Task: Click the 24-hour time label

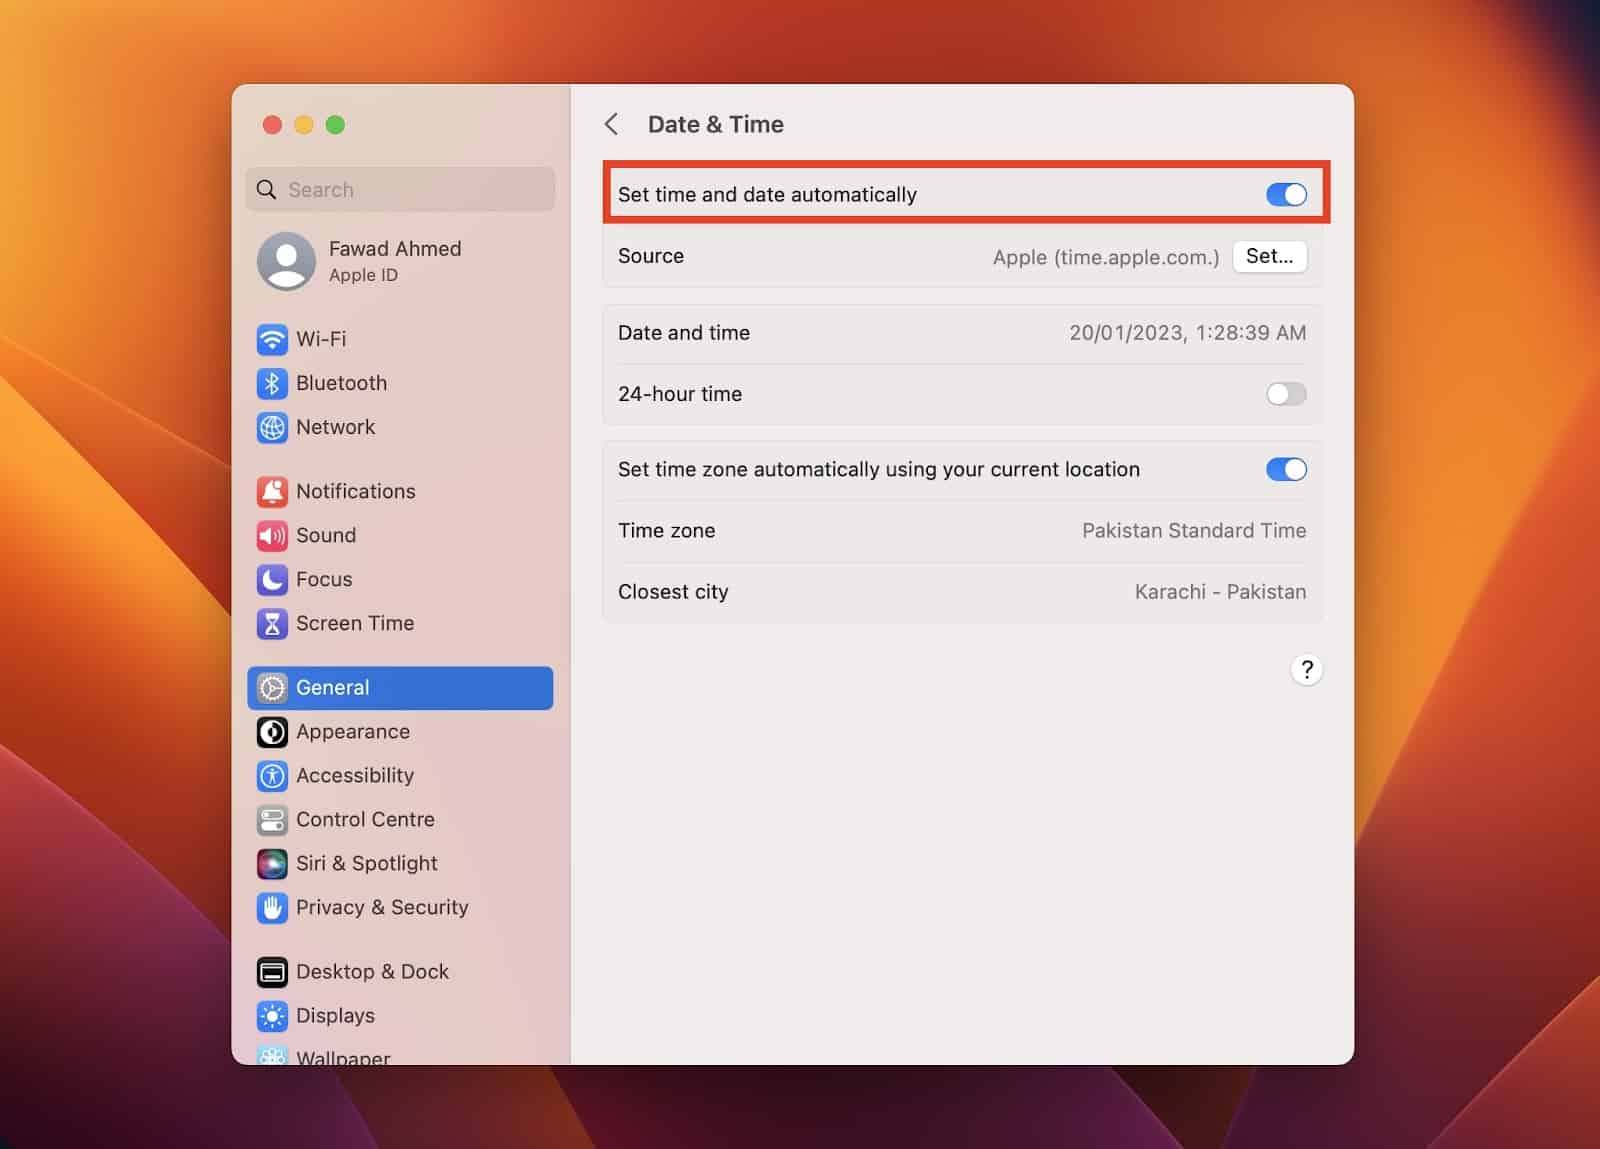Action: click(680, 394)
